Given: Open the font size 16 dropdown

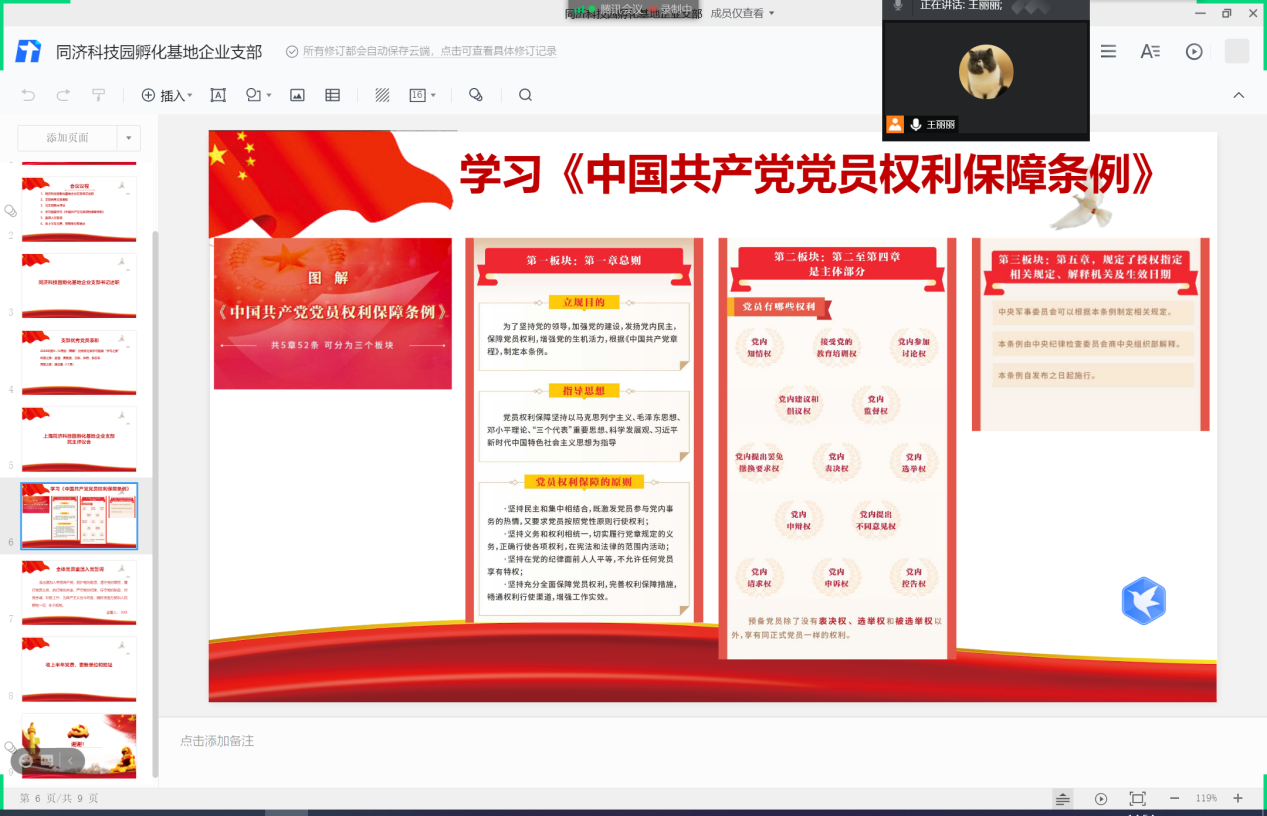Looking at the screenshot, I should coord(422,95).
